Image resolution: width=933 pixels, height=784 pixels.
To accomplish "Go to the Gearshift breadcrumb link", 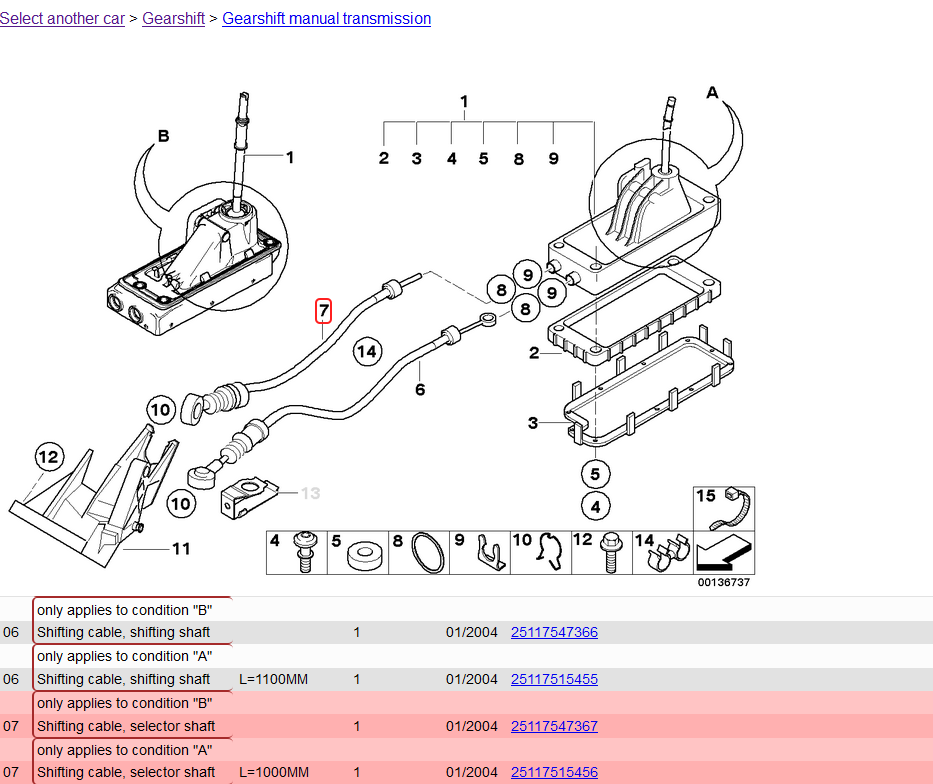I will pos(173,19).
